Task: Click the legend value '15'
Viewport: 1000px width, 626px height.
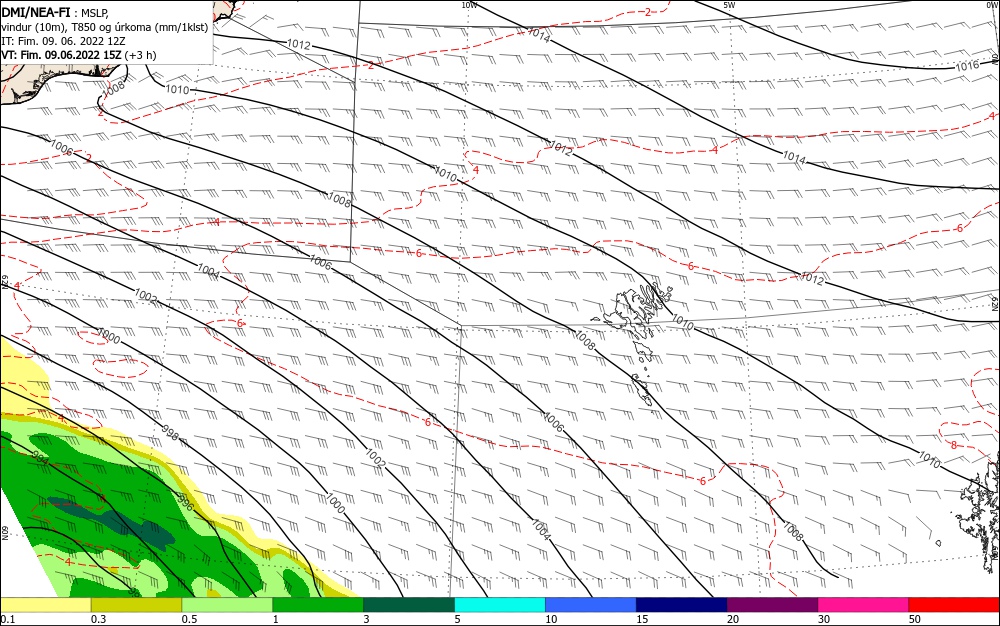Action: pyautogui.click(x=642, y=619)
